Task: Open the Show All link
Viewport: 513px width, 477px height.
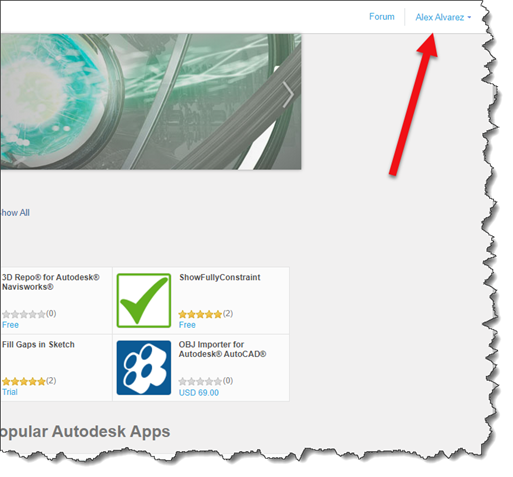Action: pos(15,213)
